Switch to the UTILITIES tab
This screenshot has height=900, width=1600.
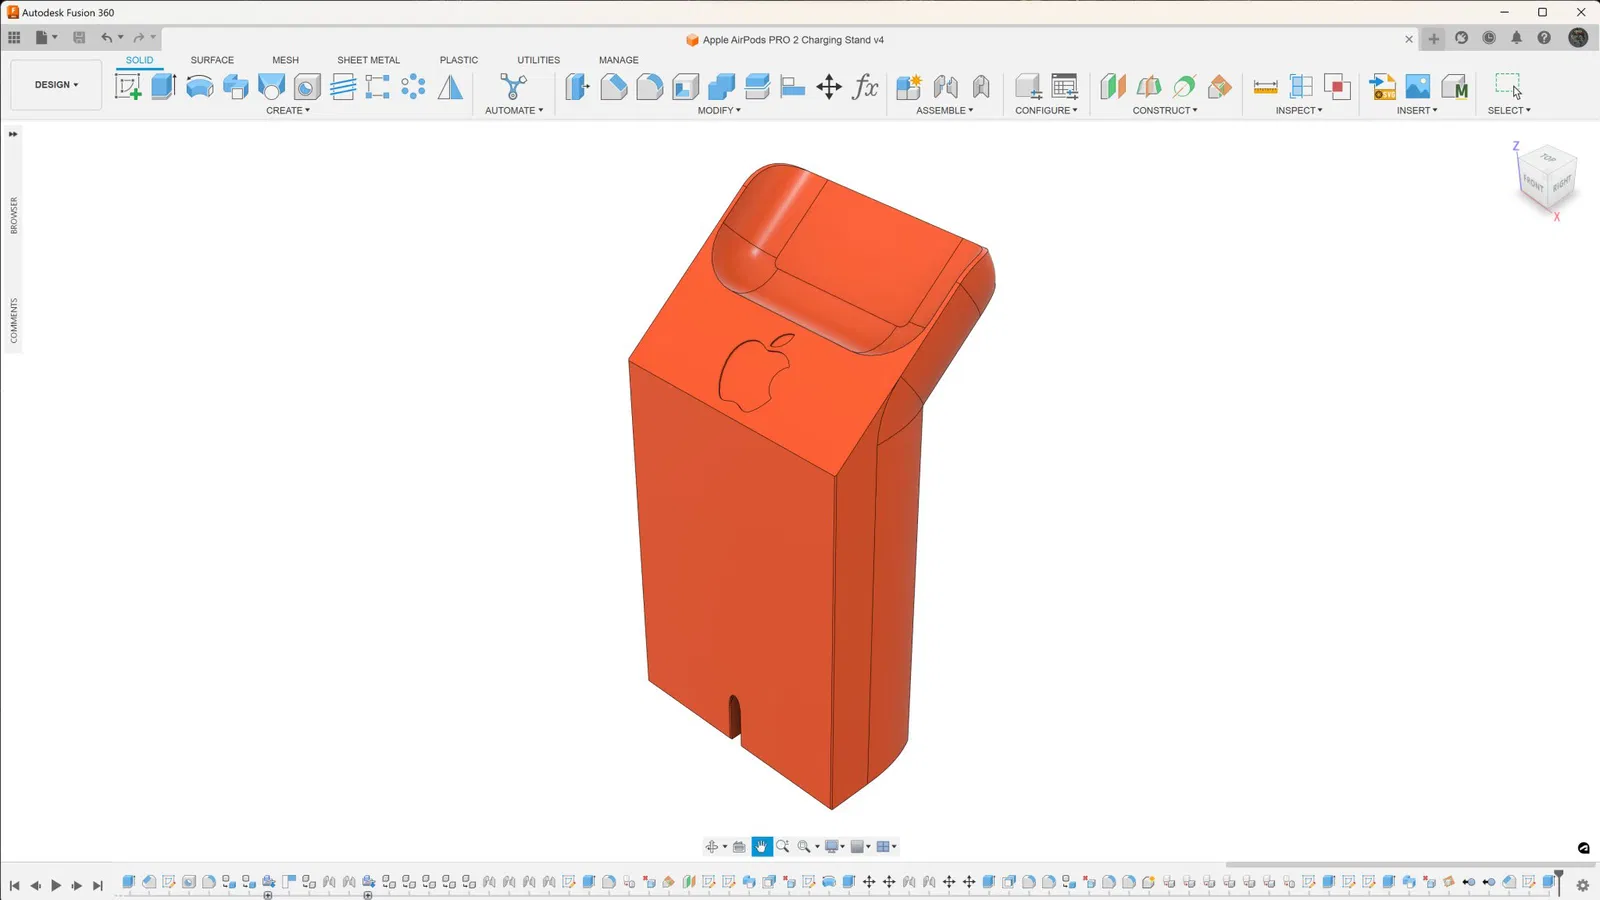pyautogui.click(x=538, y=60)
